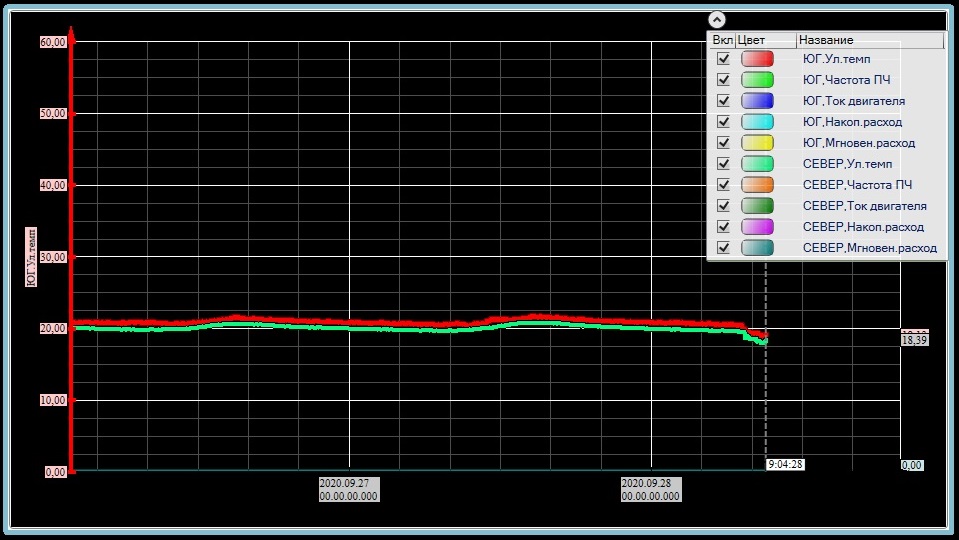Click the Цвет column header

point(766,40)
